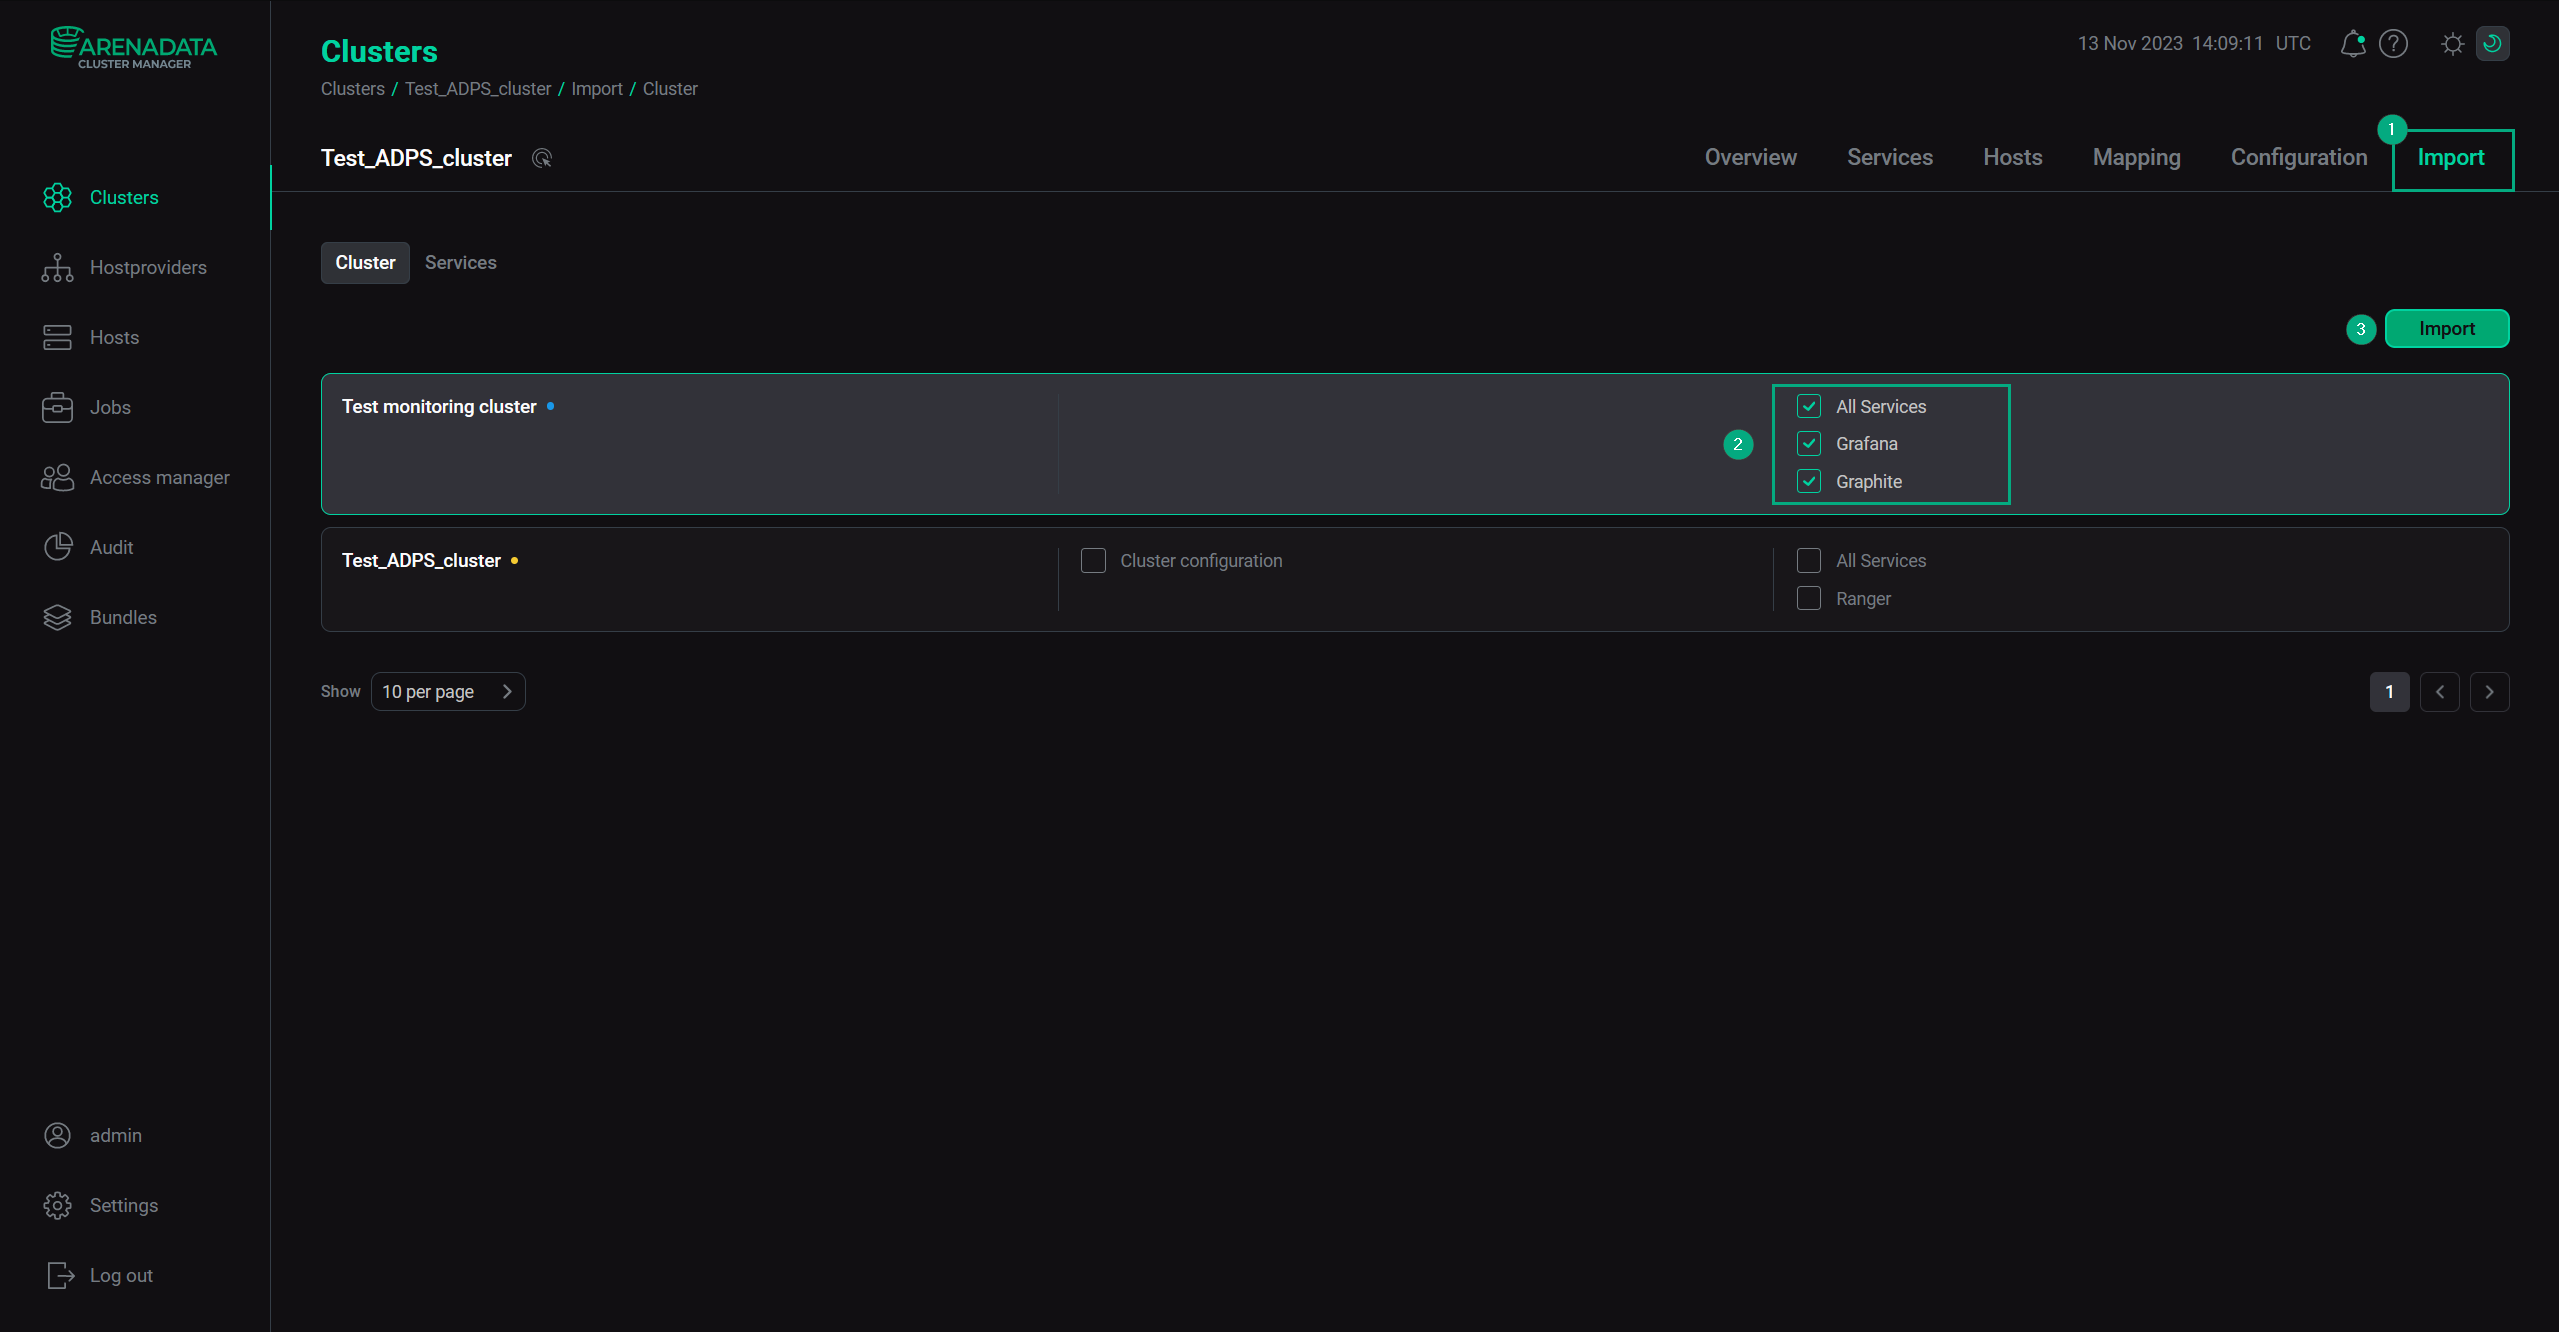This screenshot has width=2559, height=1332.
Task: Open the help question mark icon
Action: [2393, 43]
